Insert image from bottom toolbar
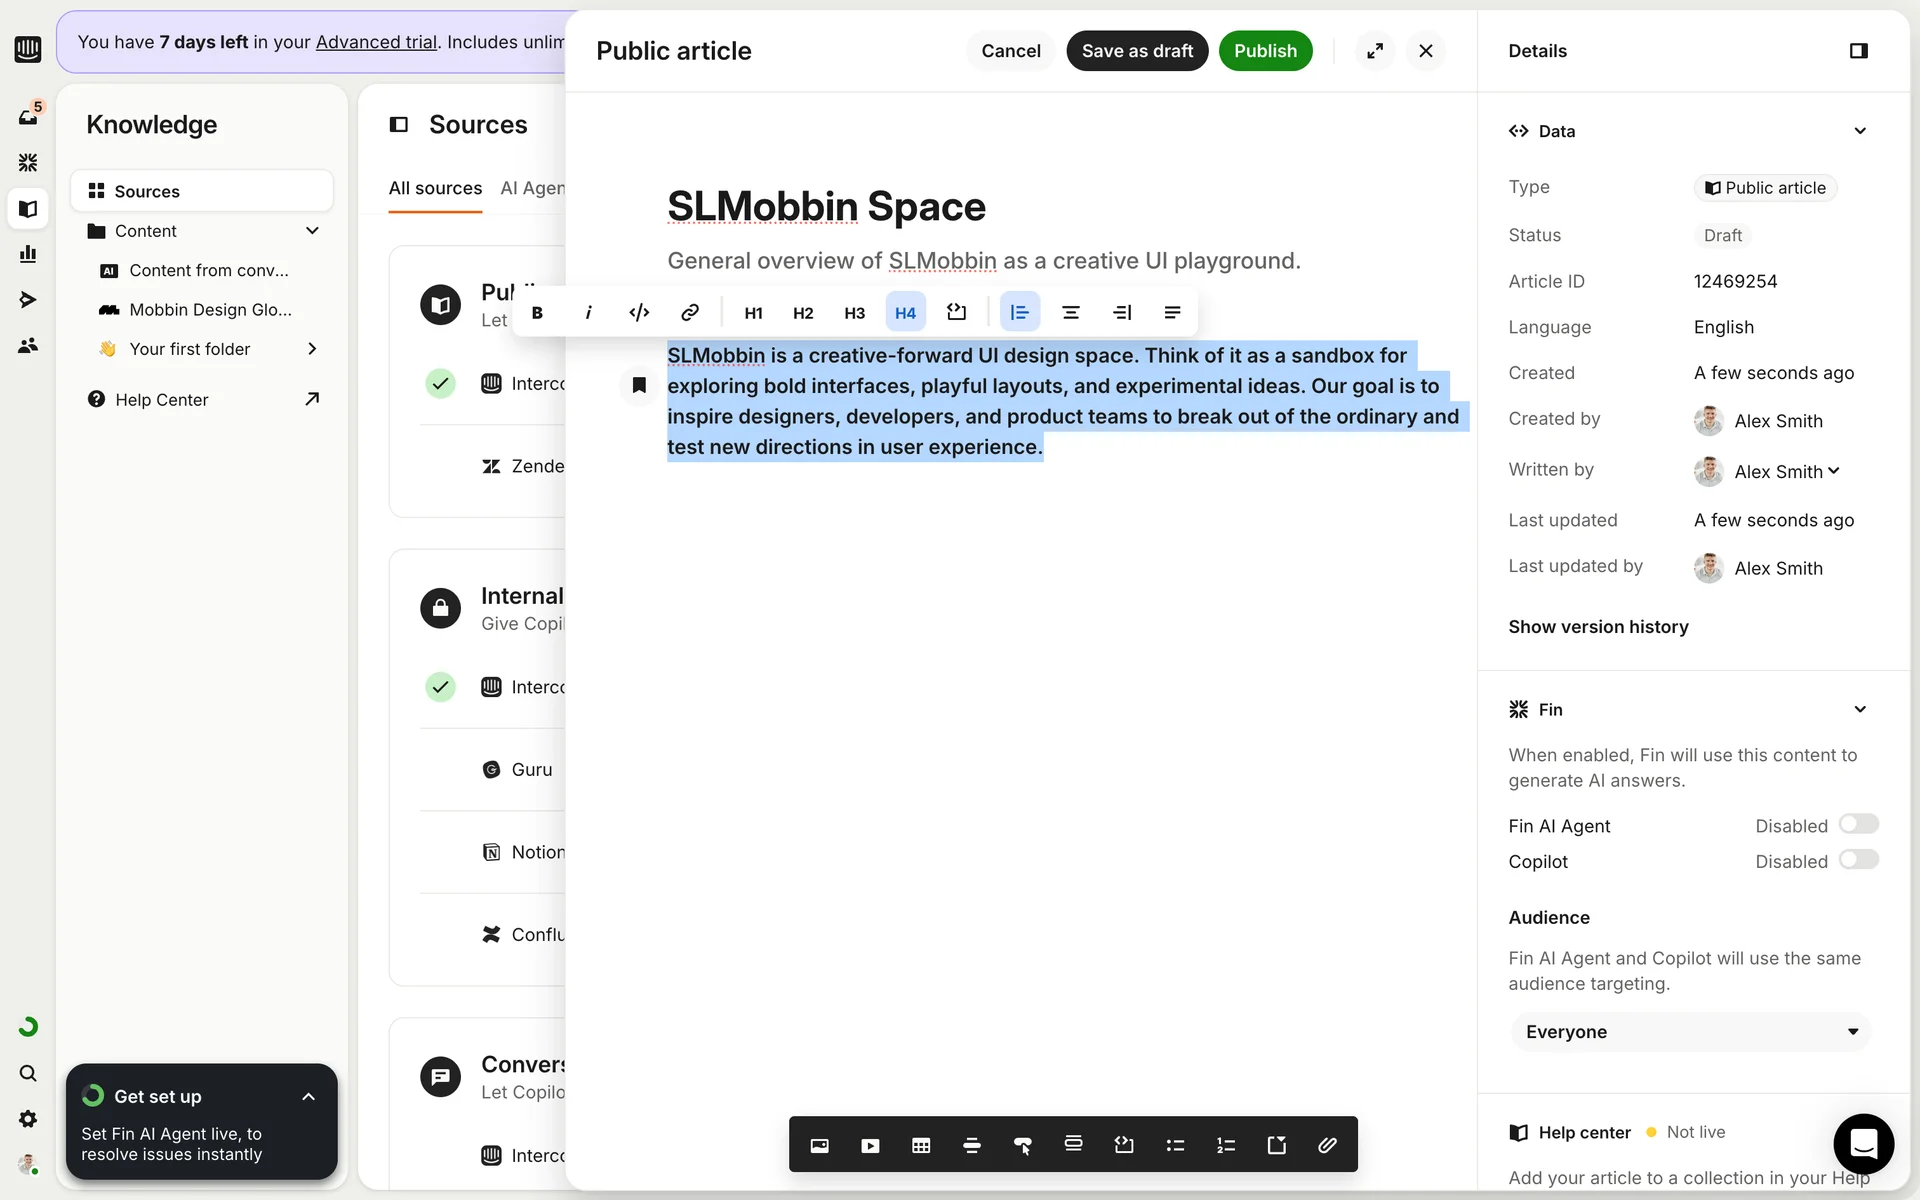 (819, 1145)
